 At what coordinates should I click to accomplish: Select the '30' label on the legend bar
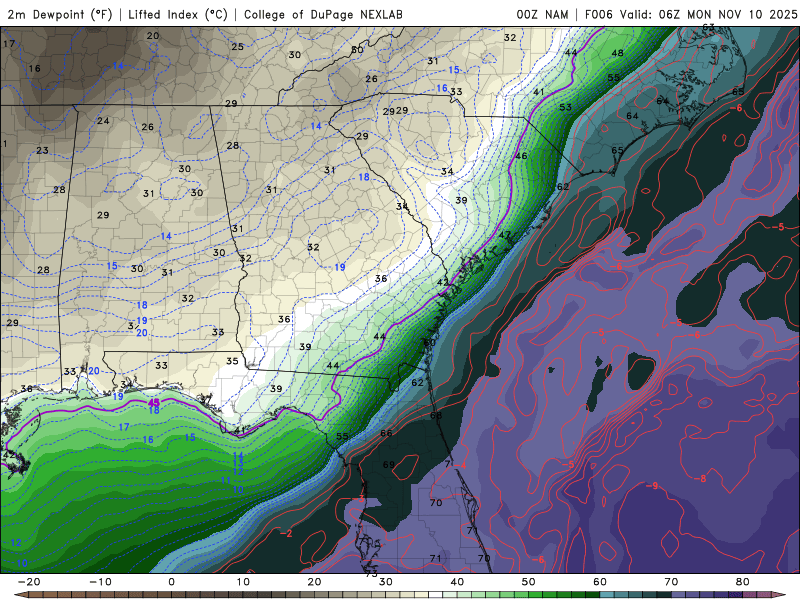pos(386,582)
